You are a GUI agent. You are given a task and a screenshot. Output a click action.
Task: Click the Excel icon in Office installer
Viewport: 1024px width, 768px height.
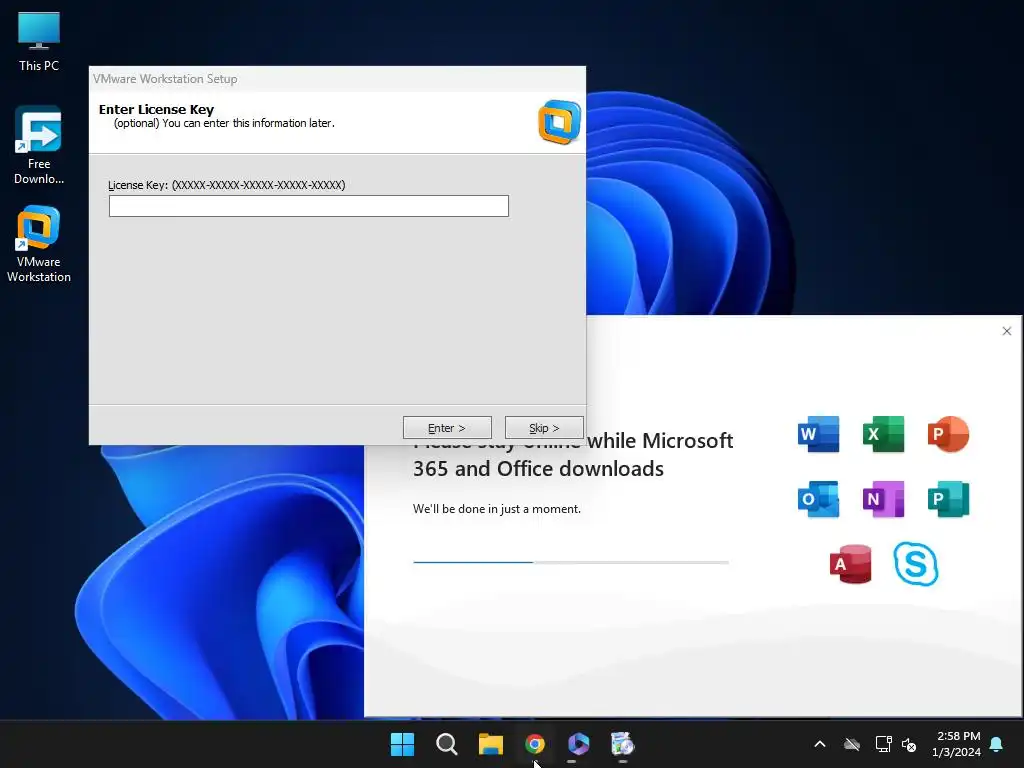pyautogui.click(x=883, y=434)
